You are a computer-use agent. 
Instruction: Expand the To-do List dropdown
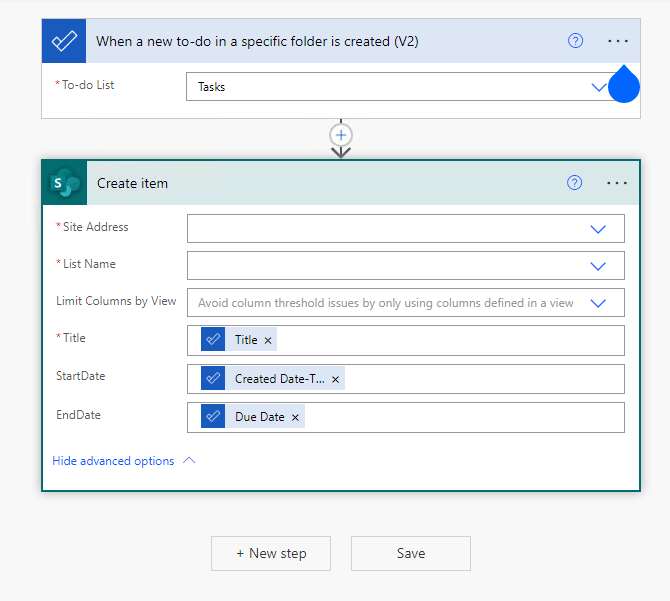[598, 87]
